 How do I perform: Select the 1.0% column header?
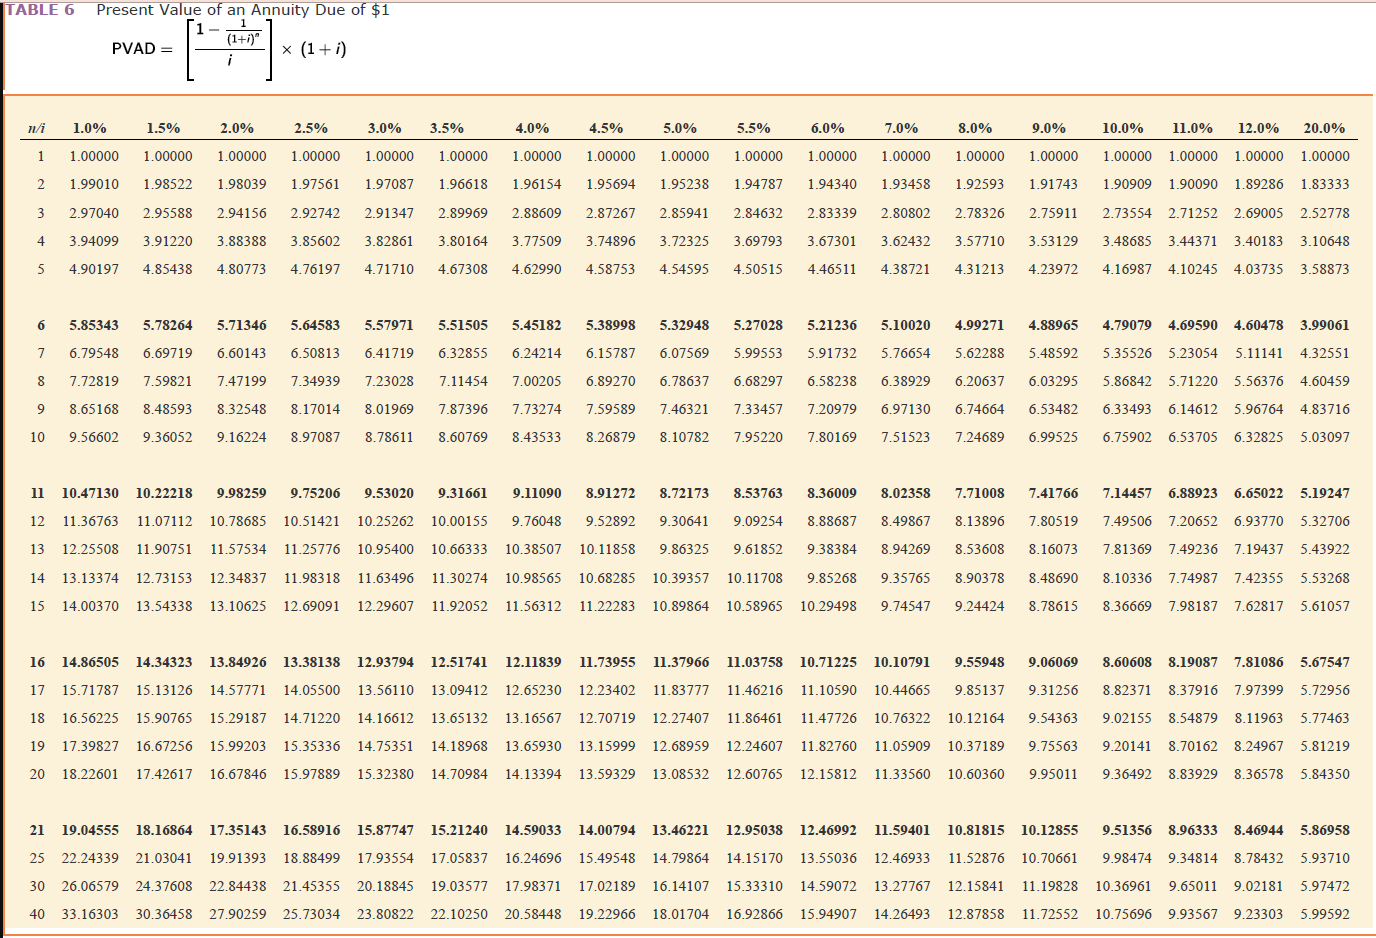(x=90, y=128)
